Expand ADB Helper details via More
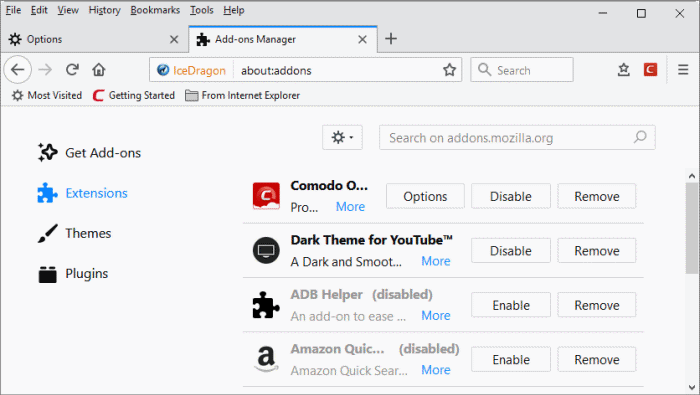The image size is (700, 395). pyautogui.click(x=436, y=316)
